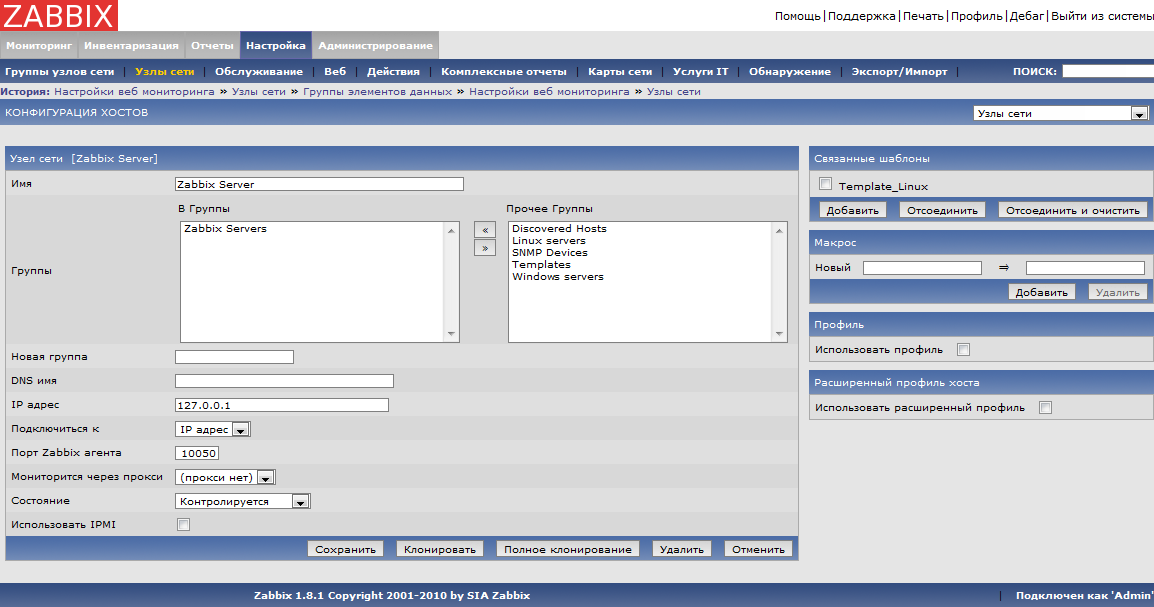Screen dimensions: 1154x607
Task: Enable Использовать профиль checkbox
Action: (x=963, y=349)
